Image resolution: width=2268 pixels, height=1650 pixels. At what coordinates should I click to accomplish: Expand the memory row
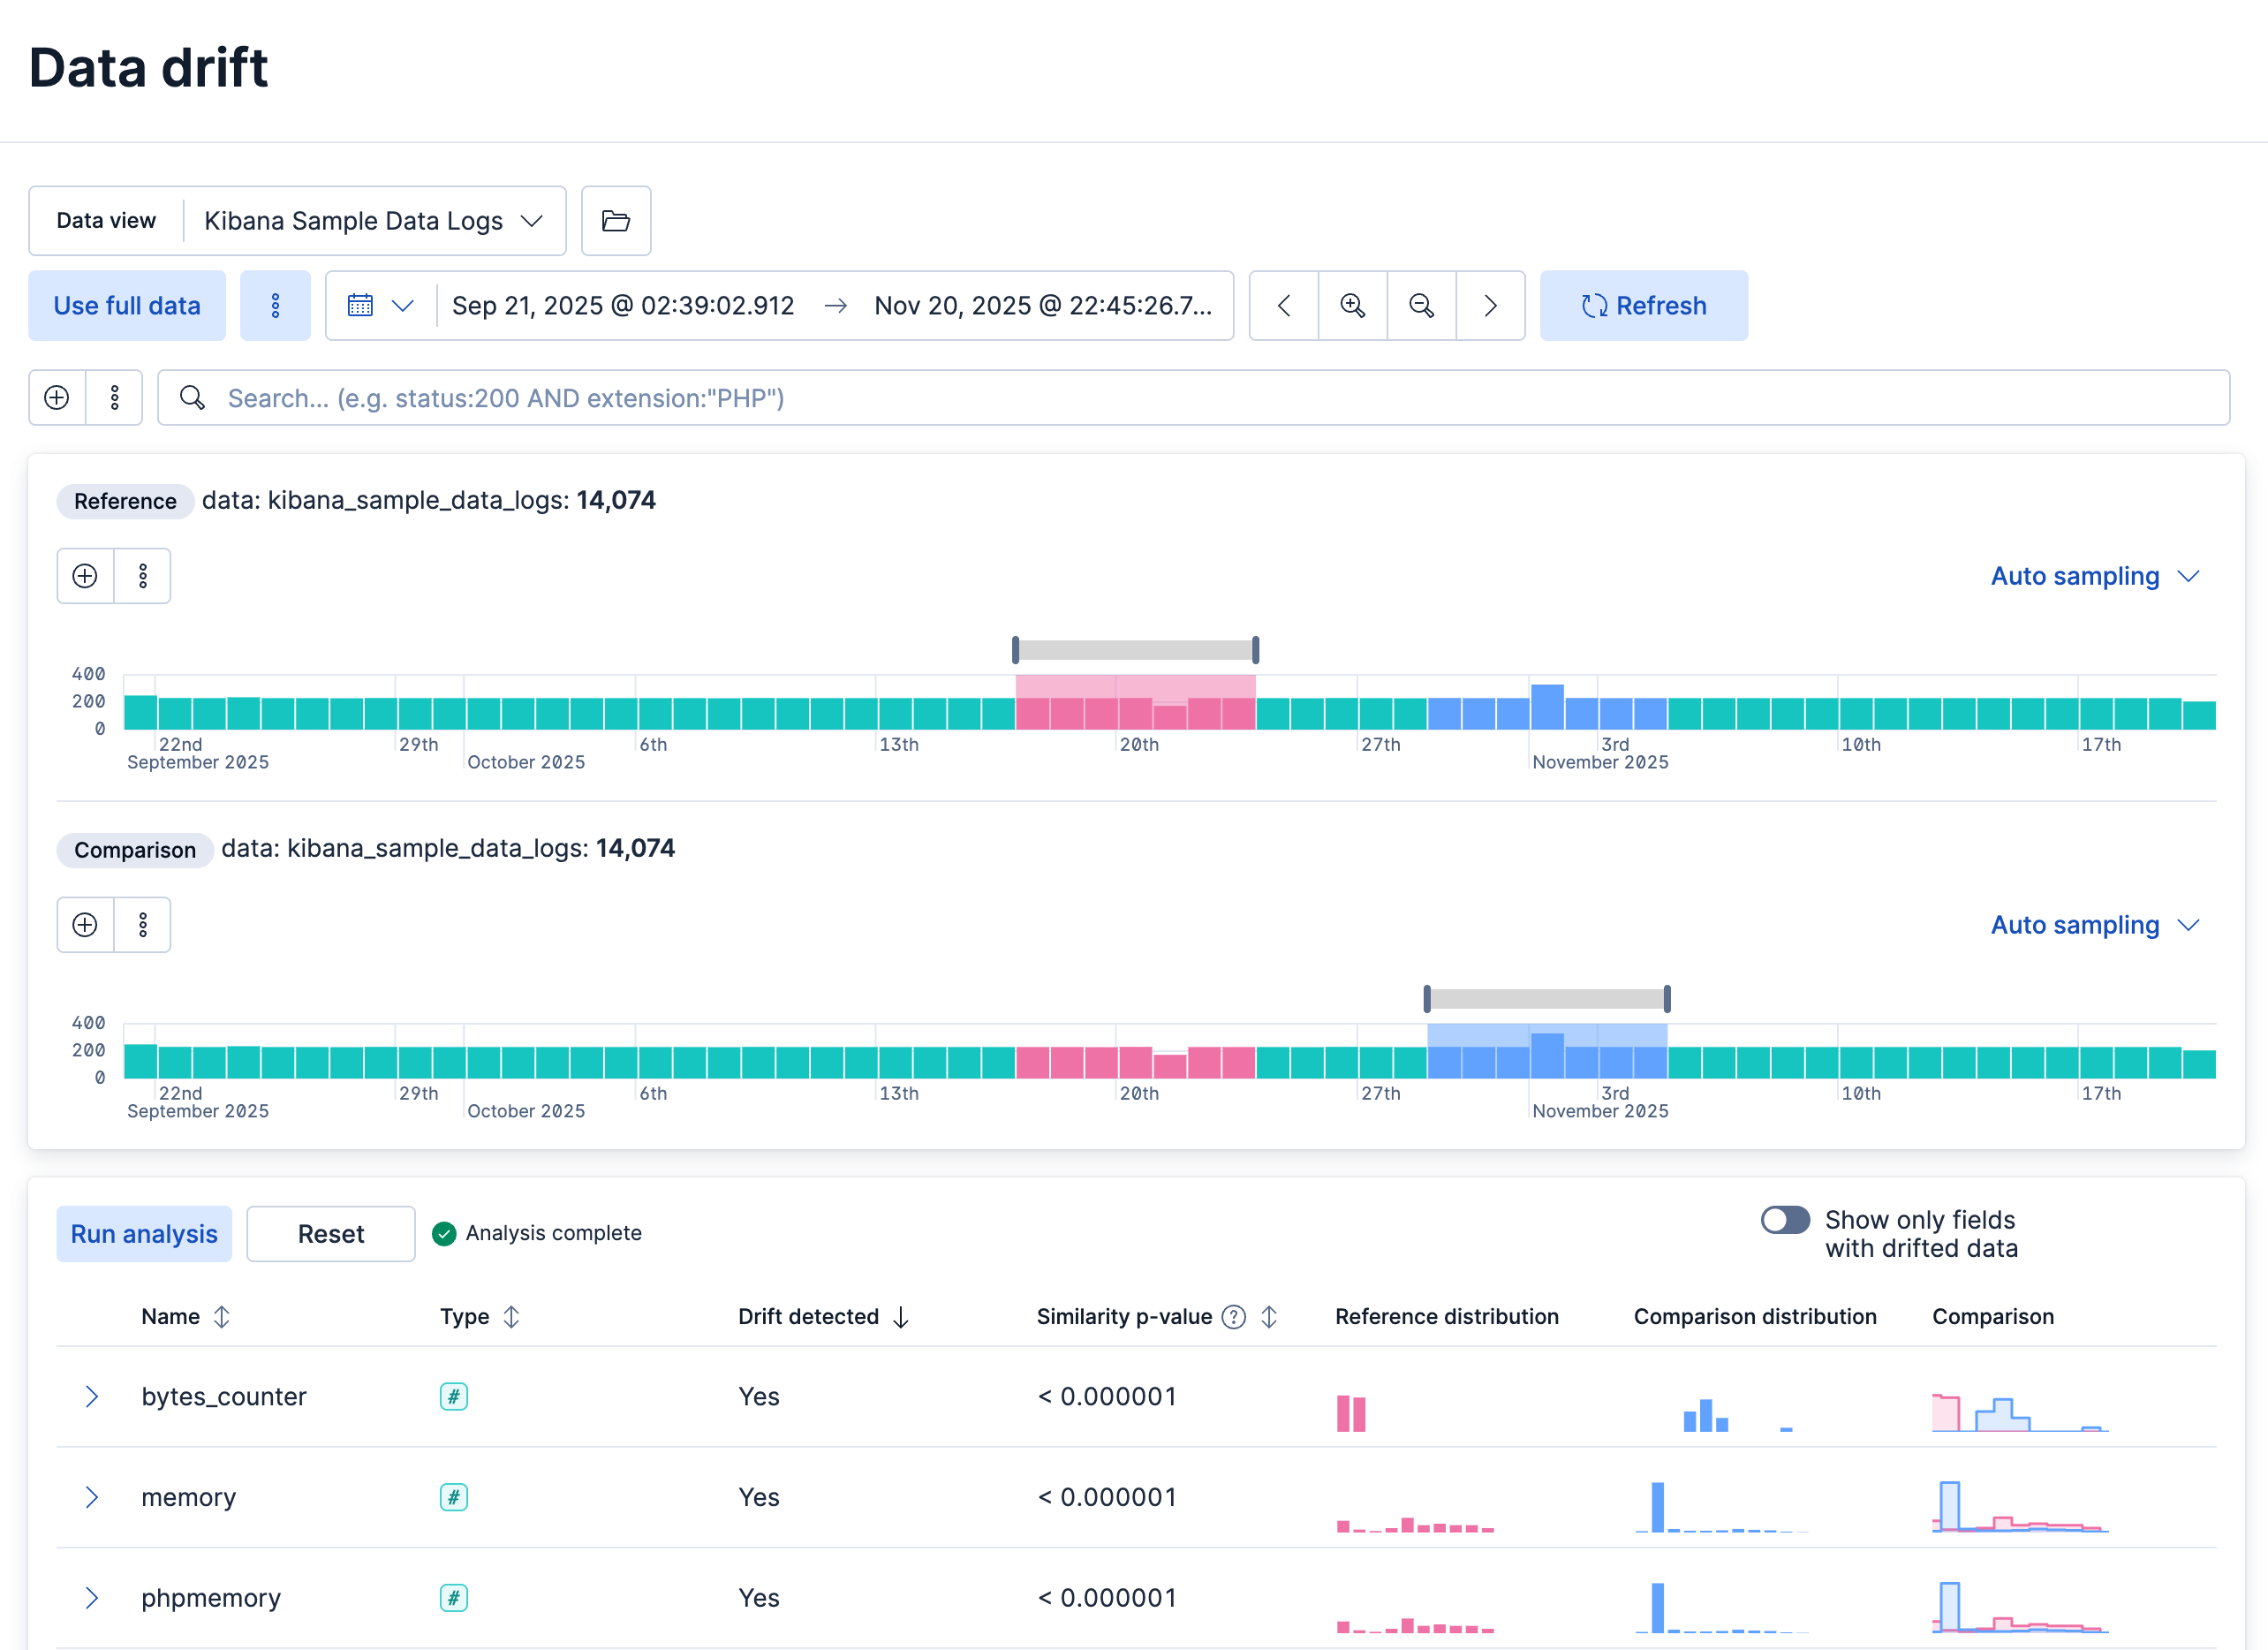click(92, 1498)
